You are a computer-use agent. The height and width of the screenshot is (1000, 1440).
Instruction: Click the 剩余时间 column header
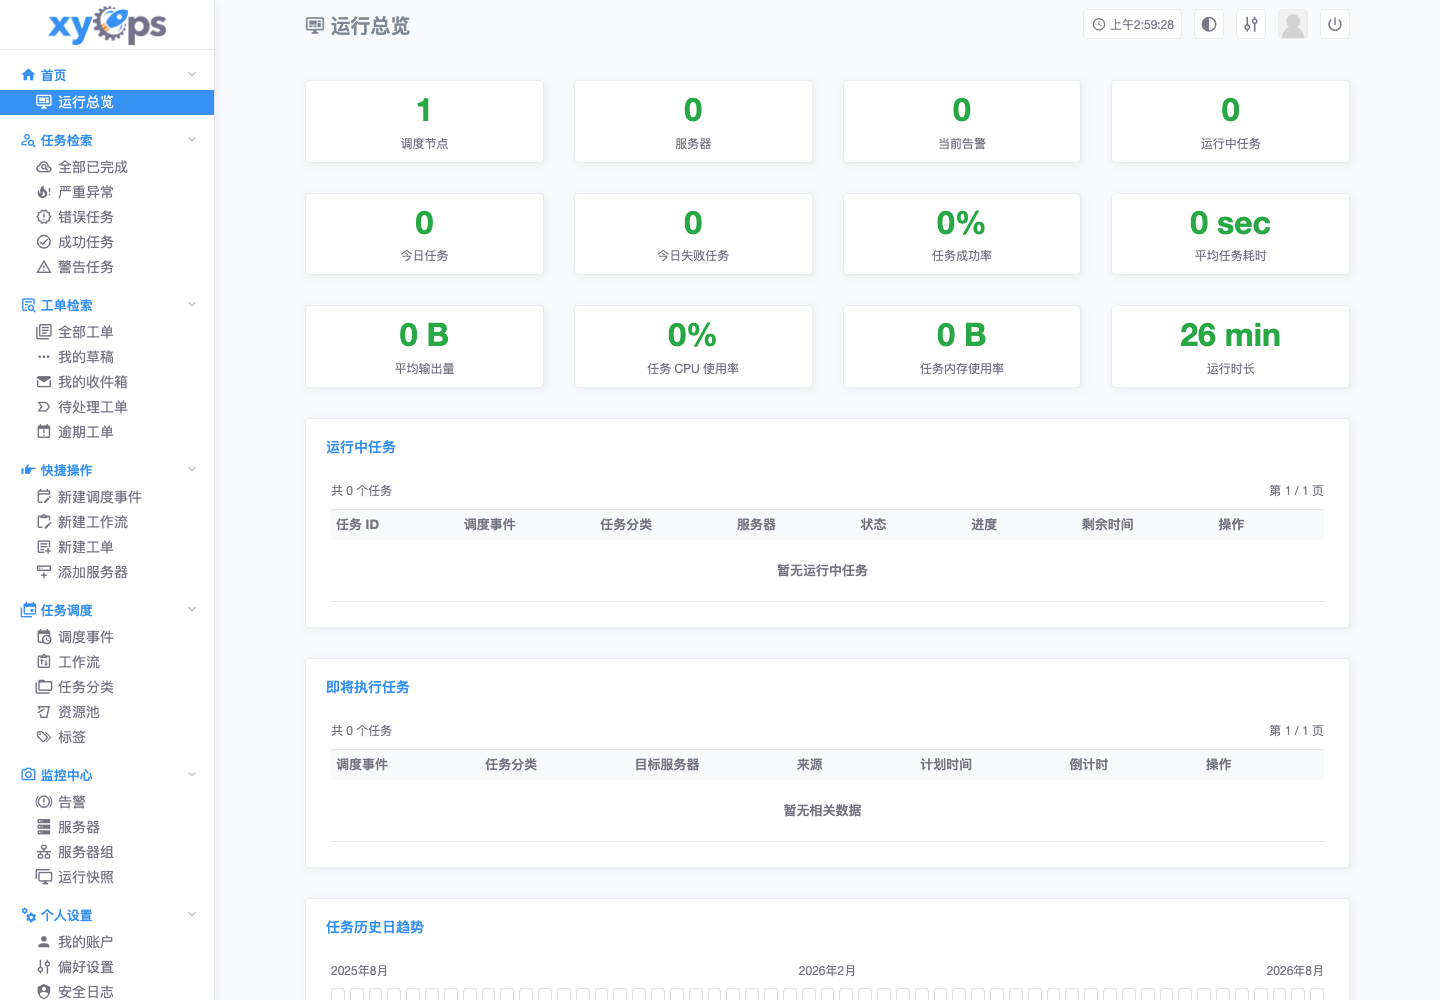(1108, 524)
